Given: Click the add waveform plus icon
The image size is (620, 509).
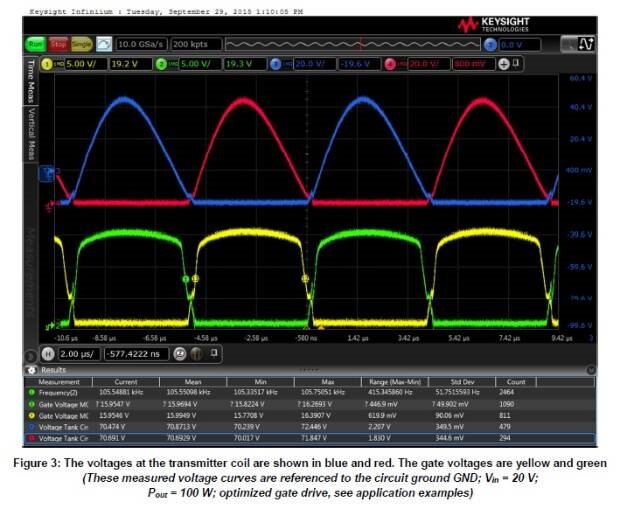Looking at the screenshot, I should click(x=503, y=64).
